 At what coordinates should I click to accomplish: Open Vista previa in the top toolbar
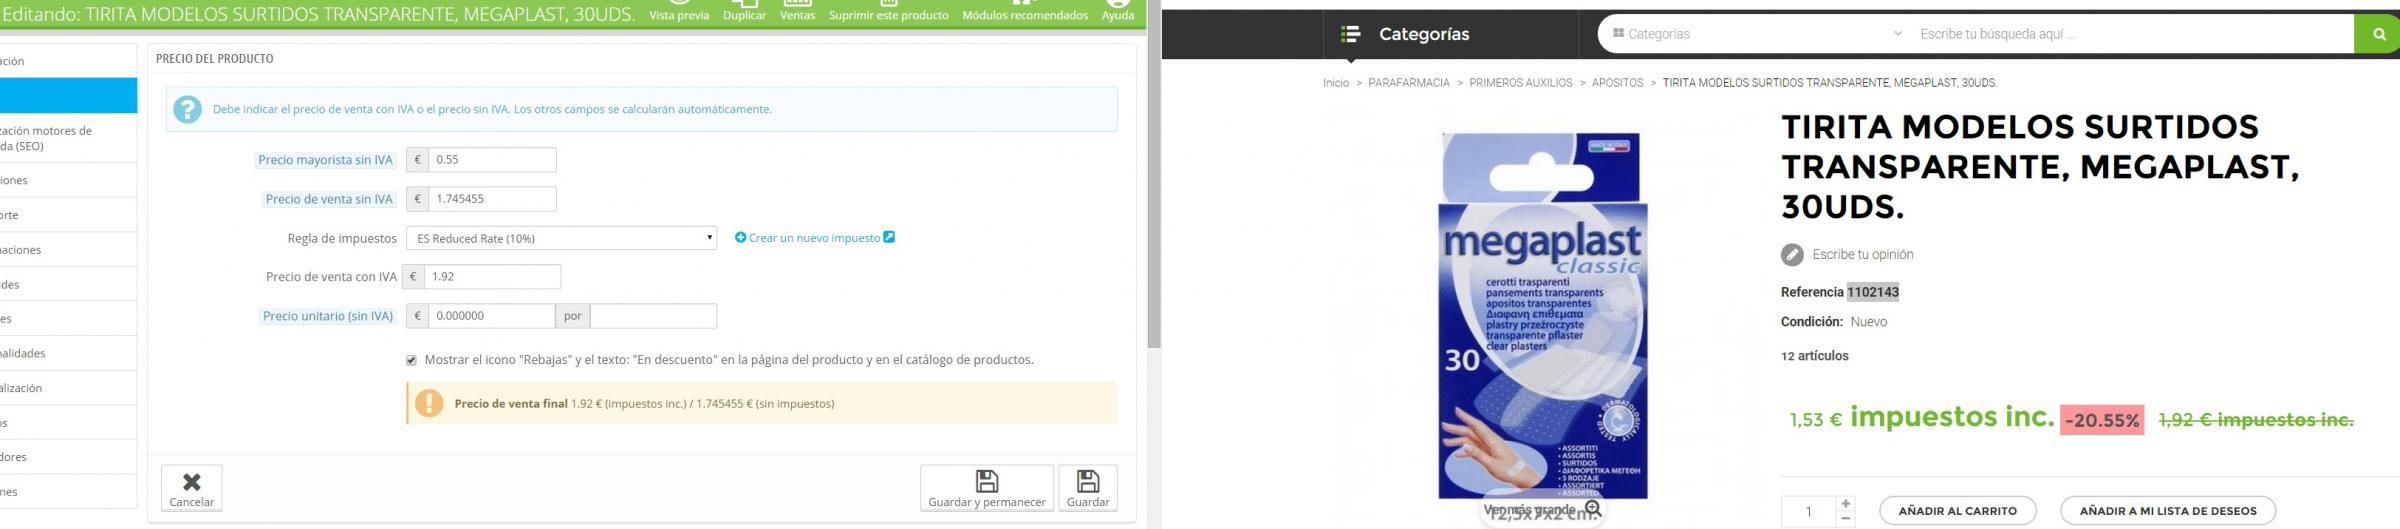tap(679, 11)
